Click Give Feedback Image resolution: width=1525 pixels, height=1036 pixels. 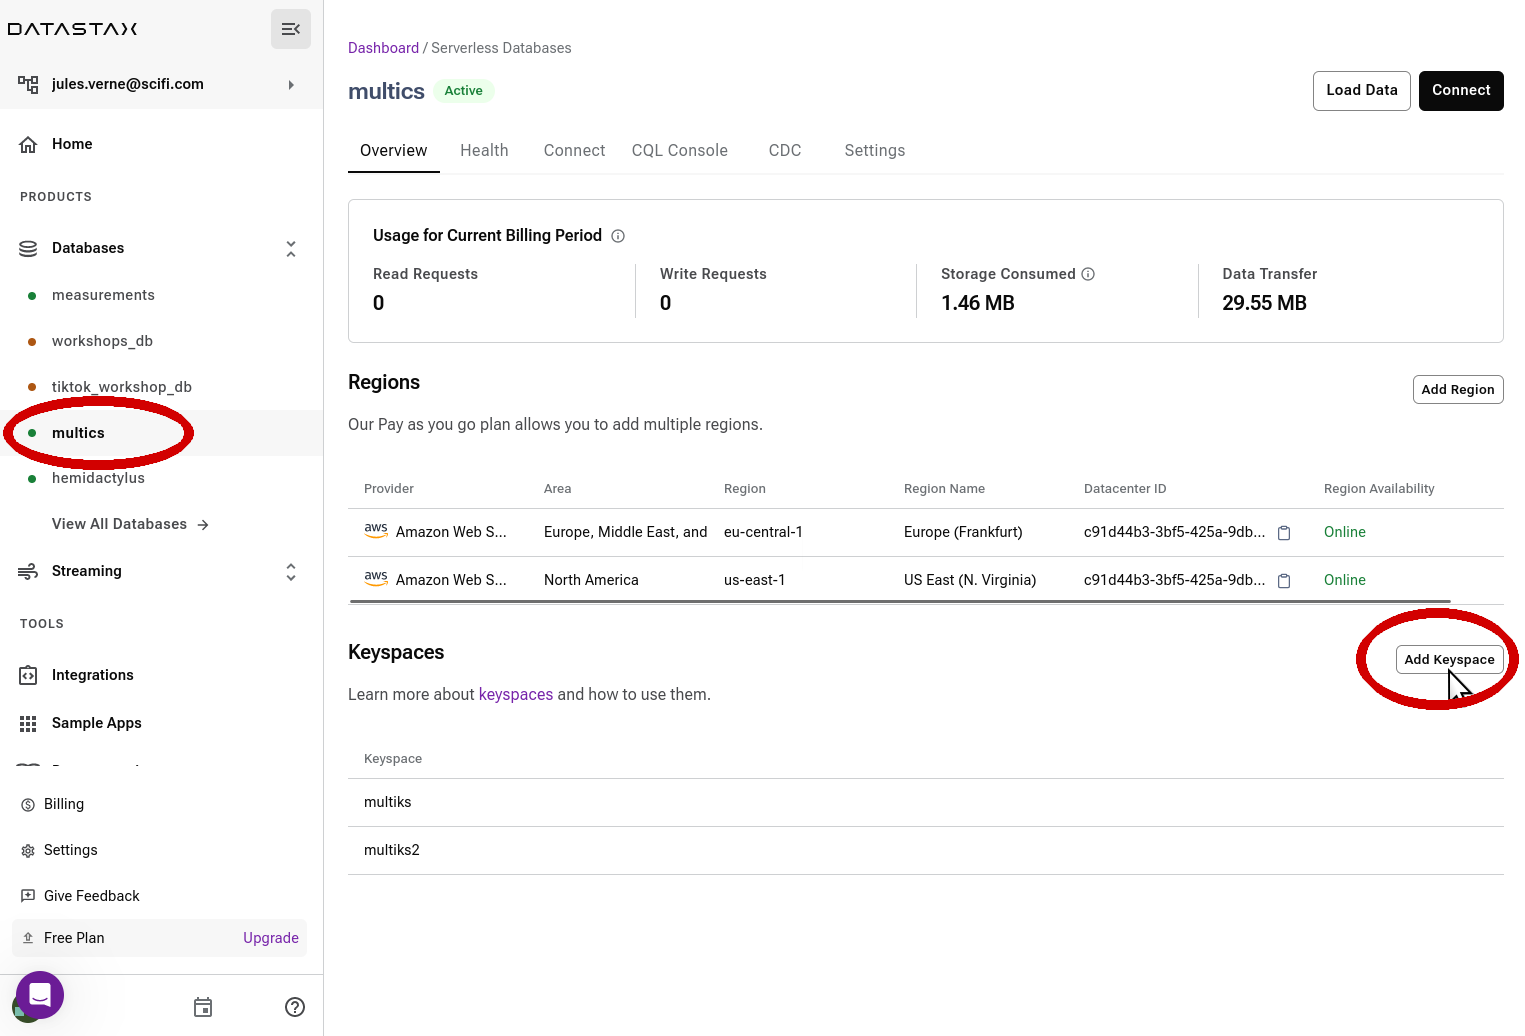tap(91, 896)
